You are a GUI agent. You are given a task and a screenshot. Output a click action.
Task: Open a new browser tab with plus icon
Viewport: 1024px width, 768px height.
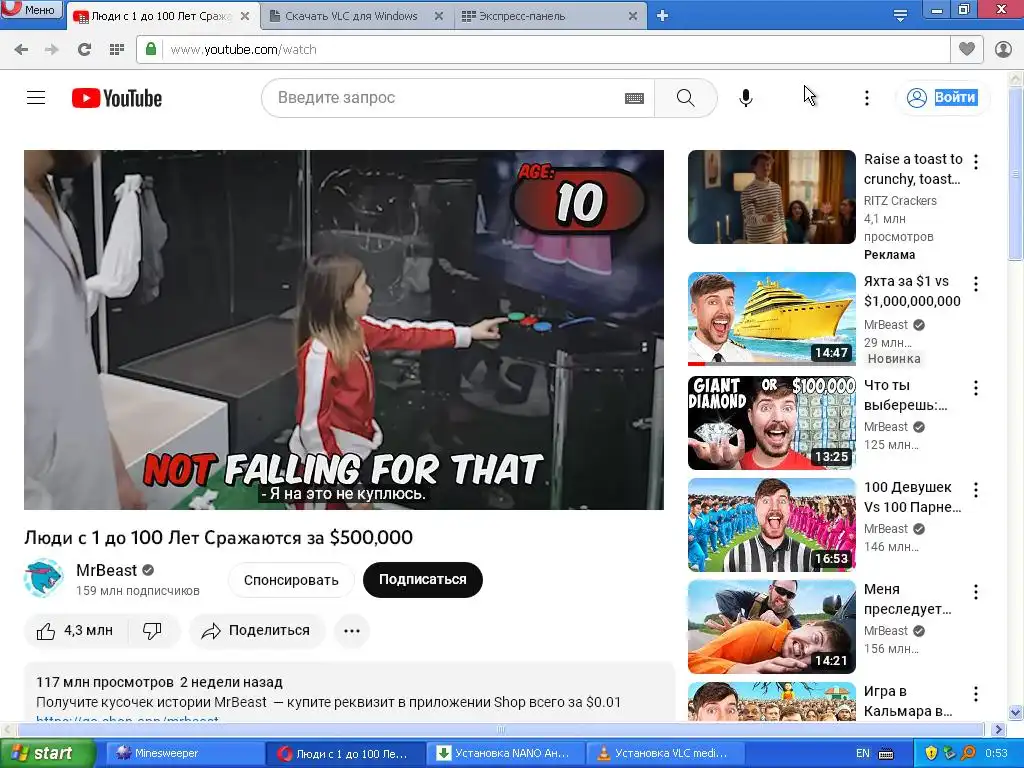[662, 16]
